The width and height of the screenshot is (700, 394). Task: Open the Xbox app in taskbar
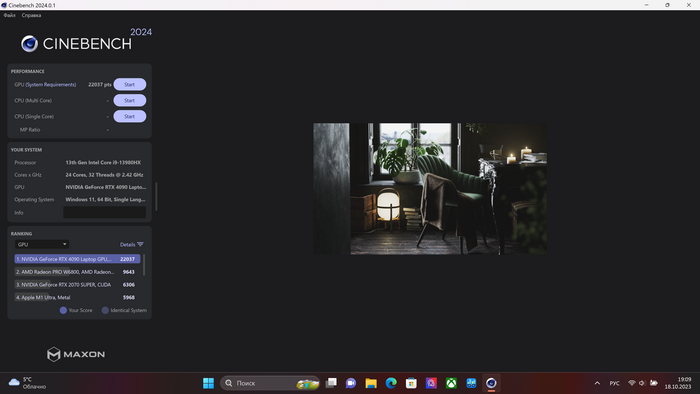point(451,383)
